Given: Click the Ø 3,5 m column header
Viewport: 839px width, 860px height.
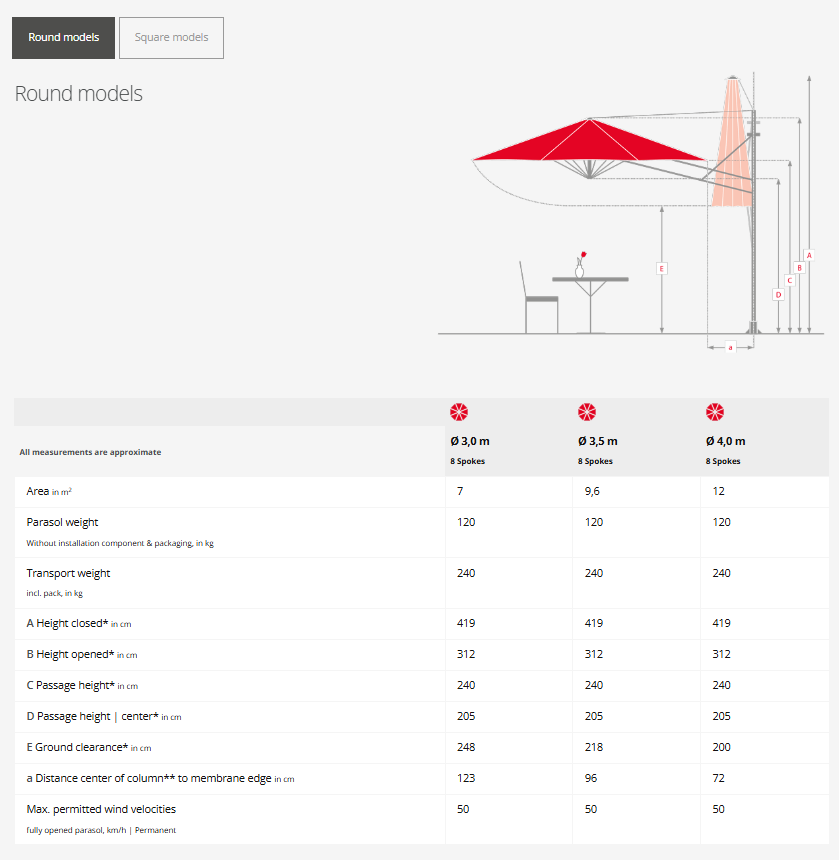Looking at the screenshot, I should tap(597, 441).
